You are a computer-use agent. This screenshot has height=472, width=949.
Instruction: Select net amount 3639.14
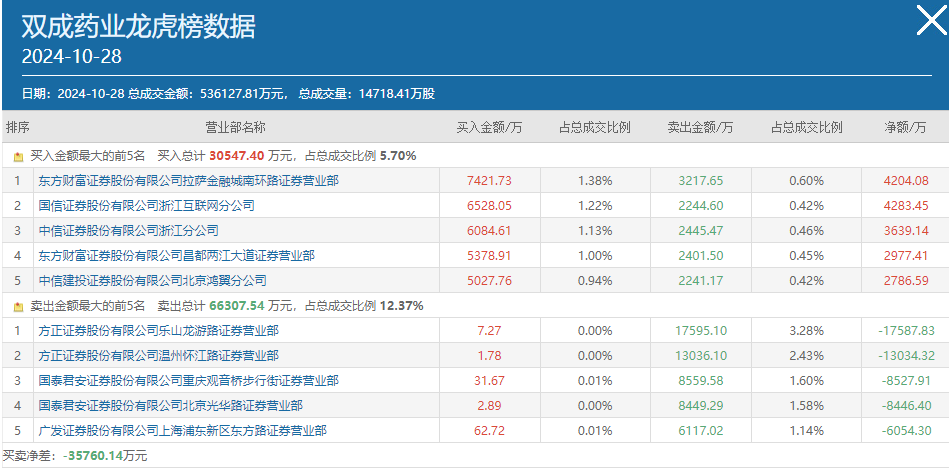click(905, 231)
